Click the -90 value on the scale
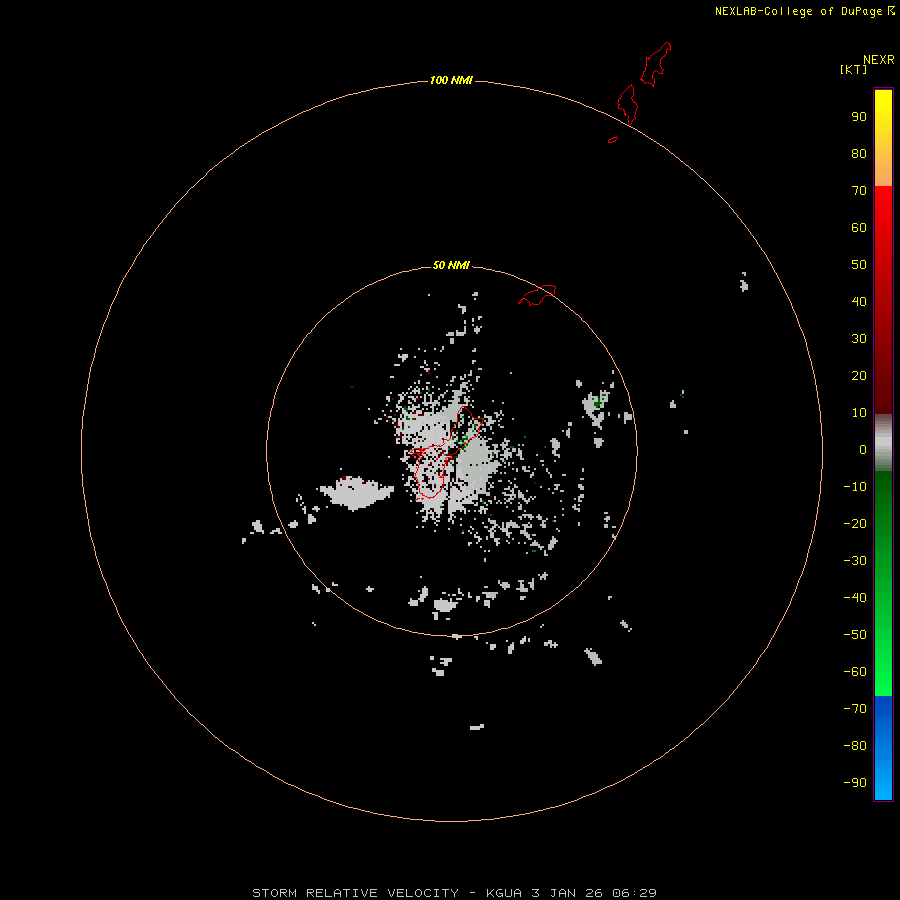Viewport: 900px width, 900px height. point(855,782)
